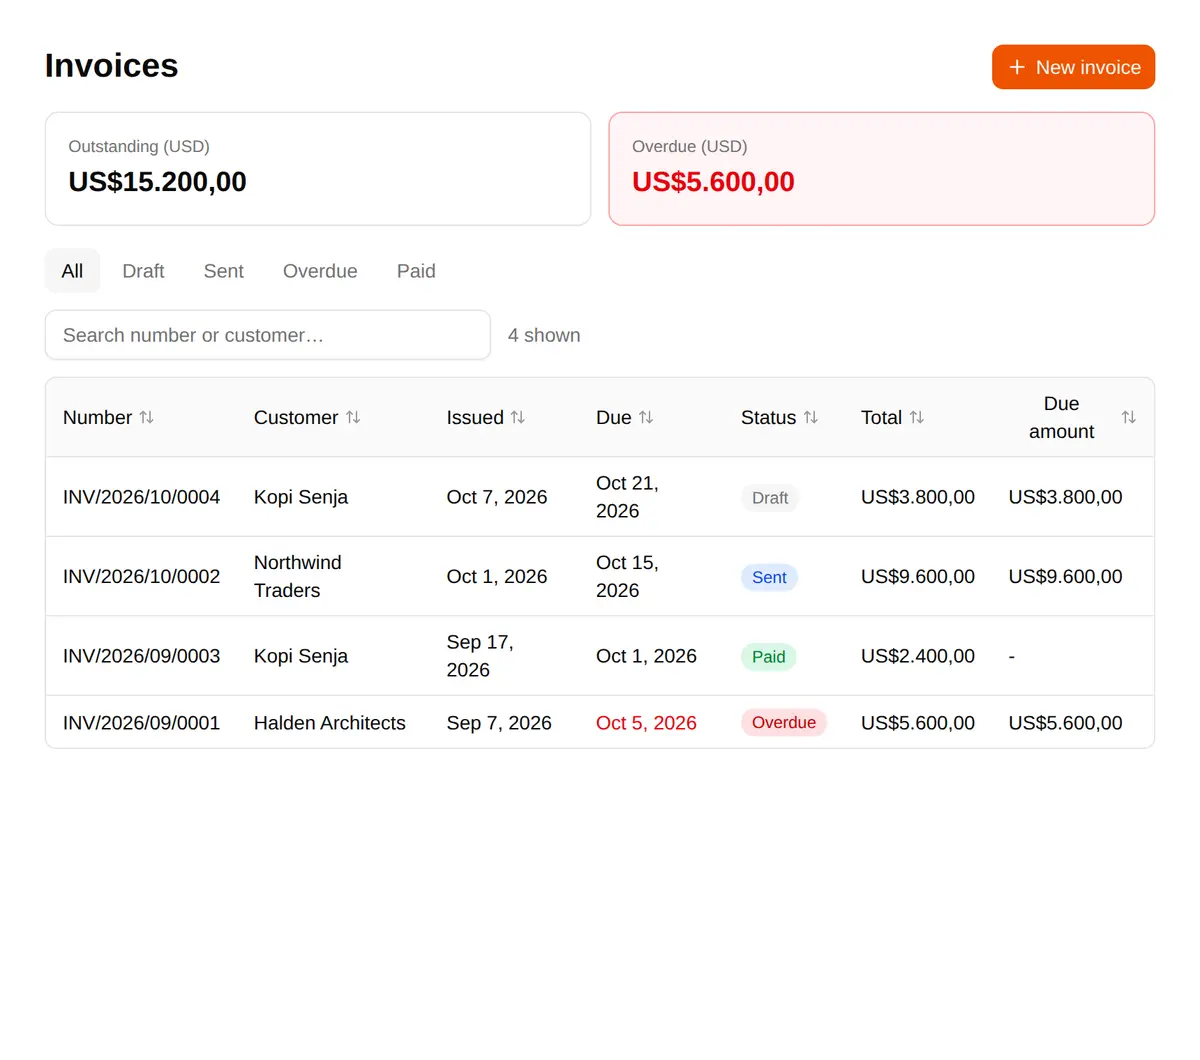Switch to the Sent tab

[x=223, y=271]
